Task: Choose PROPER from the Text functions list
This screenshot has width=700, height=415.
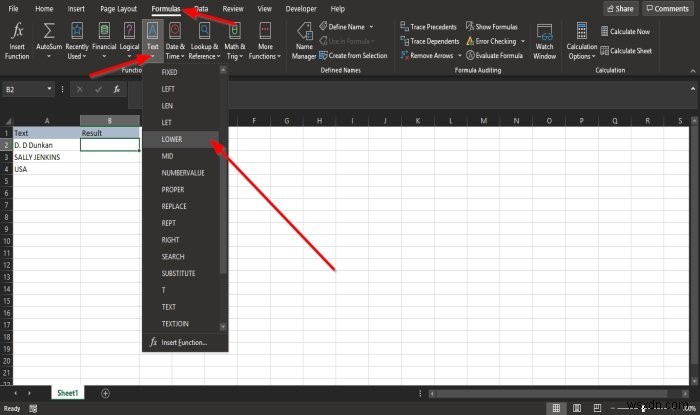Action: click(x=181, y=190)
